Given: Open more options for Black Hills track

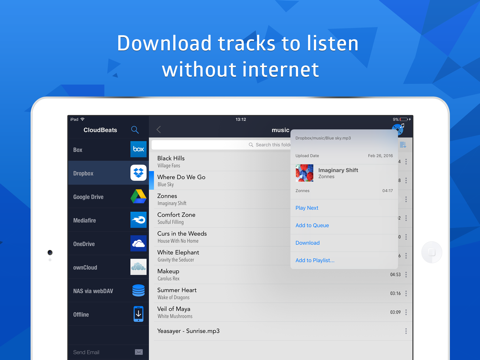Looking at the screenshot, I should [x=406, y=162].
